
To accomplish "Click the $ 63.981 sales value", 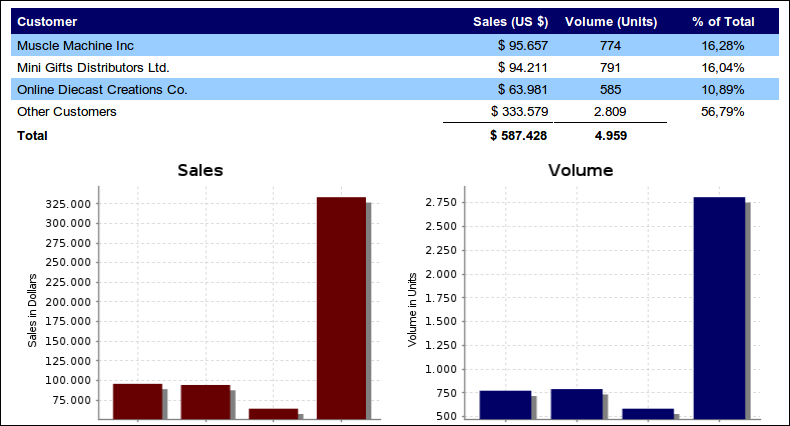I will 522,90.
